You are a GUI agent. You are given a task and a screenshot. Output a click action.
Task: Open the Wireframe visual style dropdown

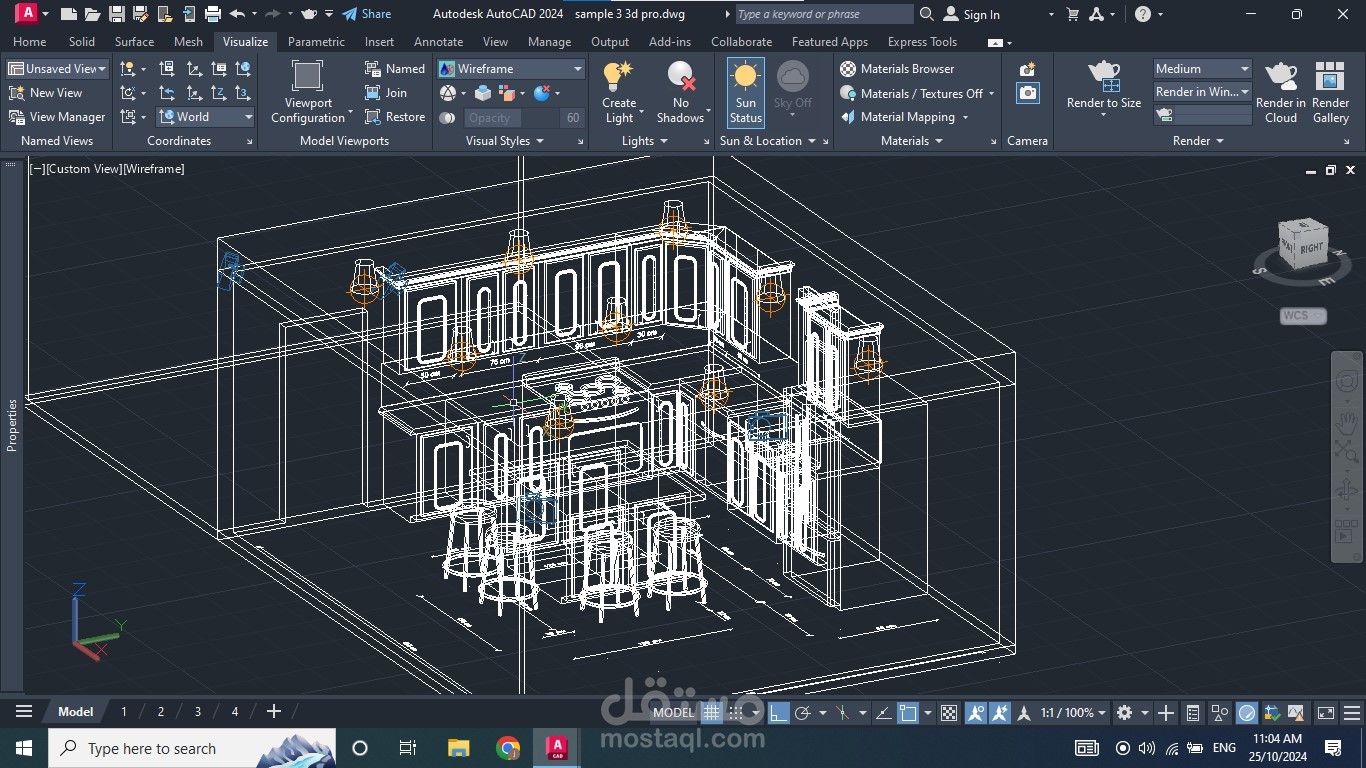click(577, 69)
